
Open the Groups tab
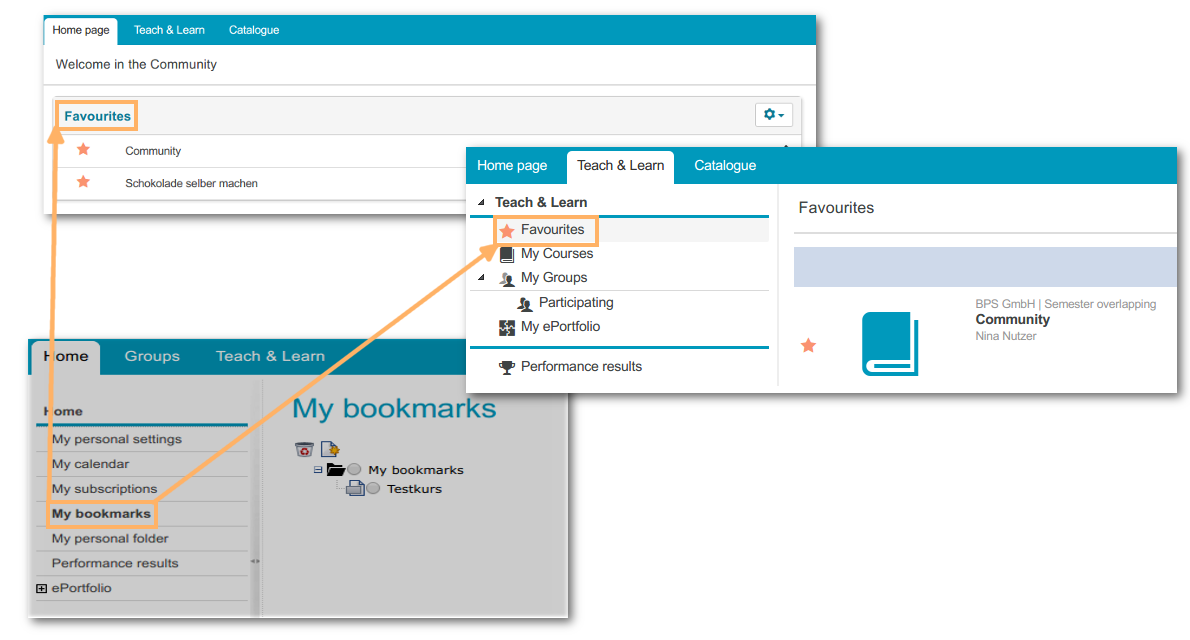click(152, 356)
